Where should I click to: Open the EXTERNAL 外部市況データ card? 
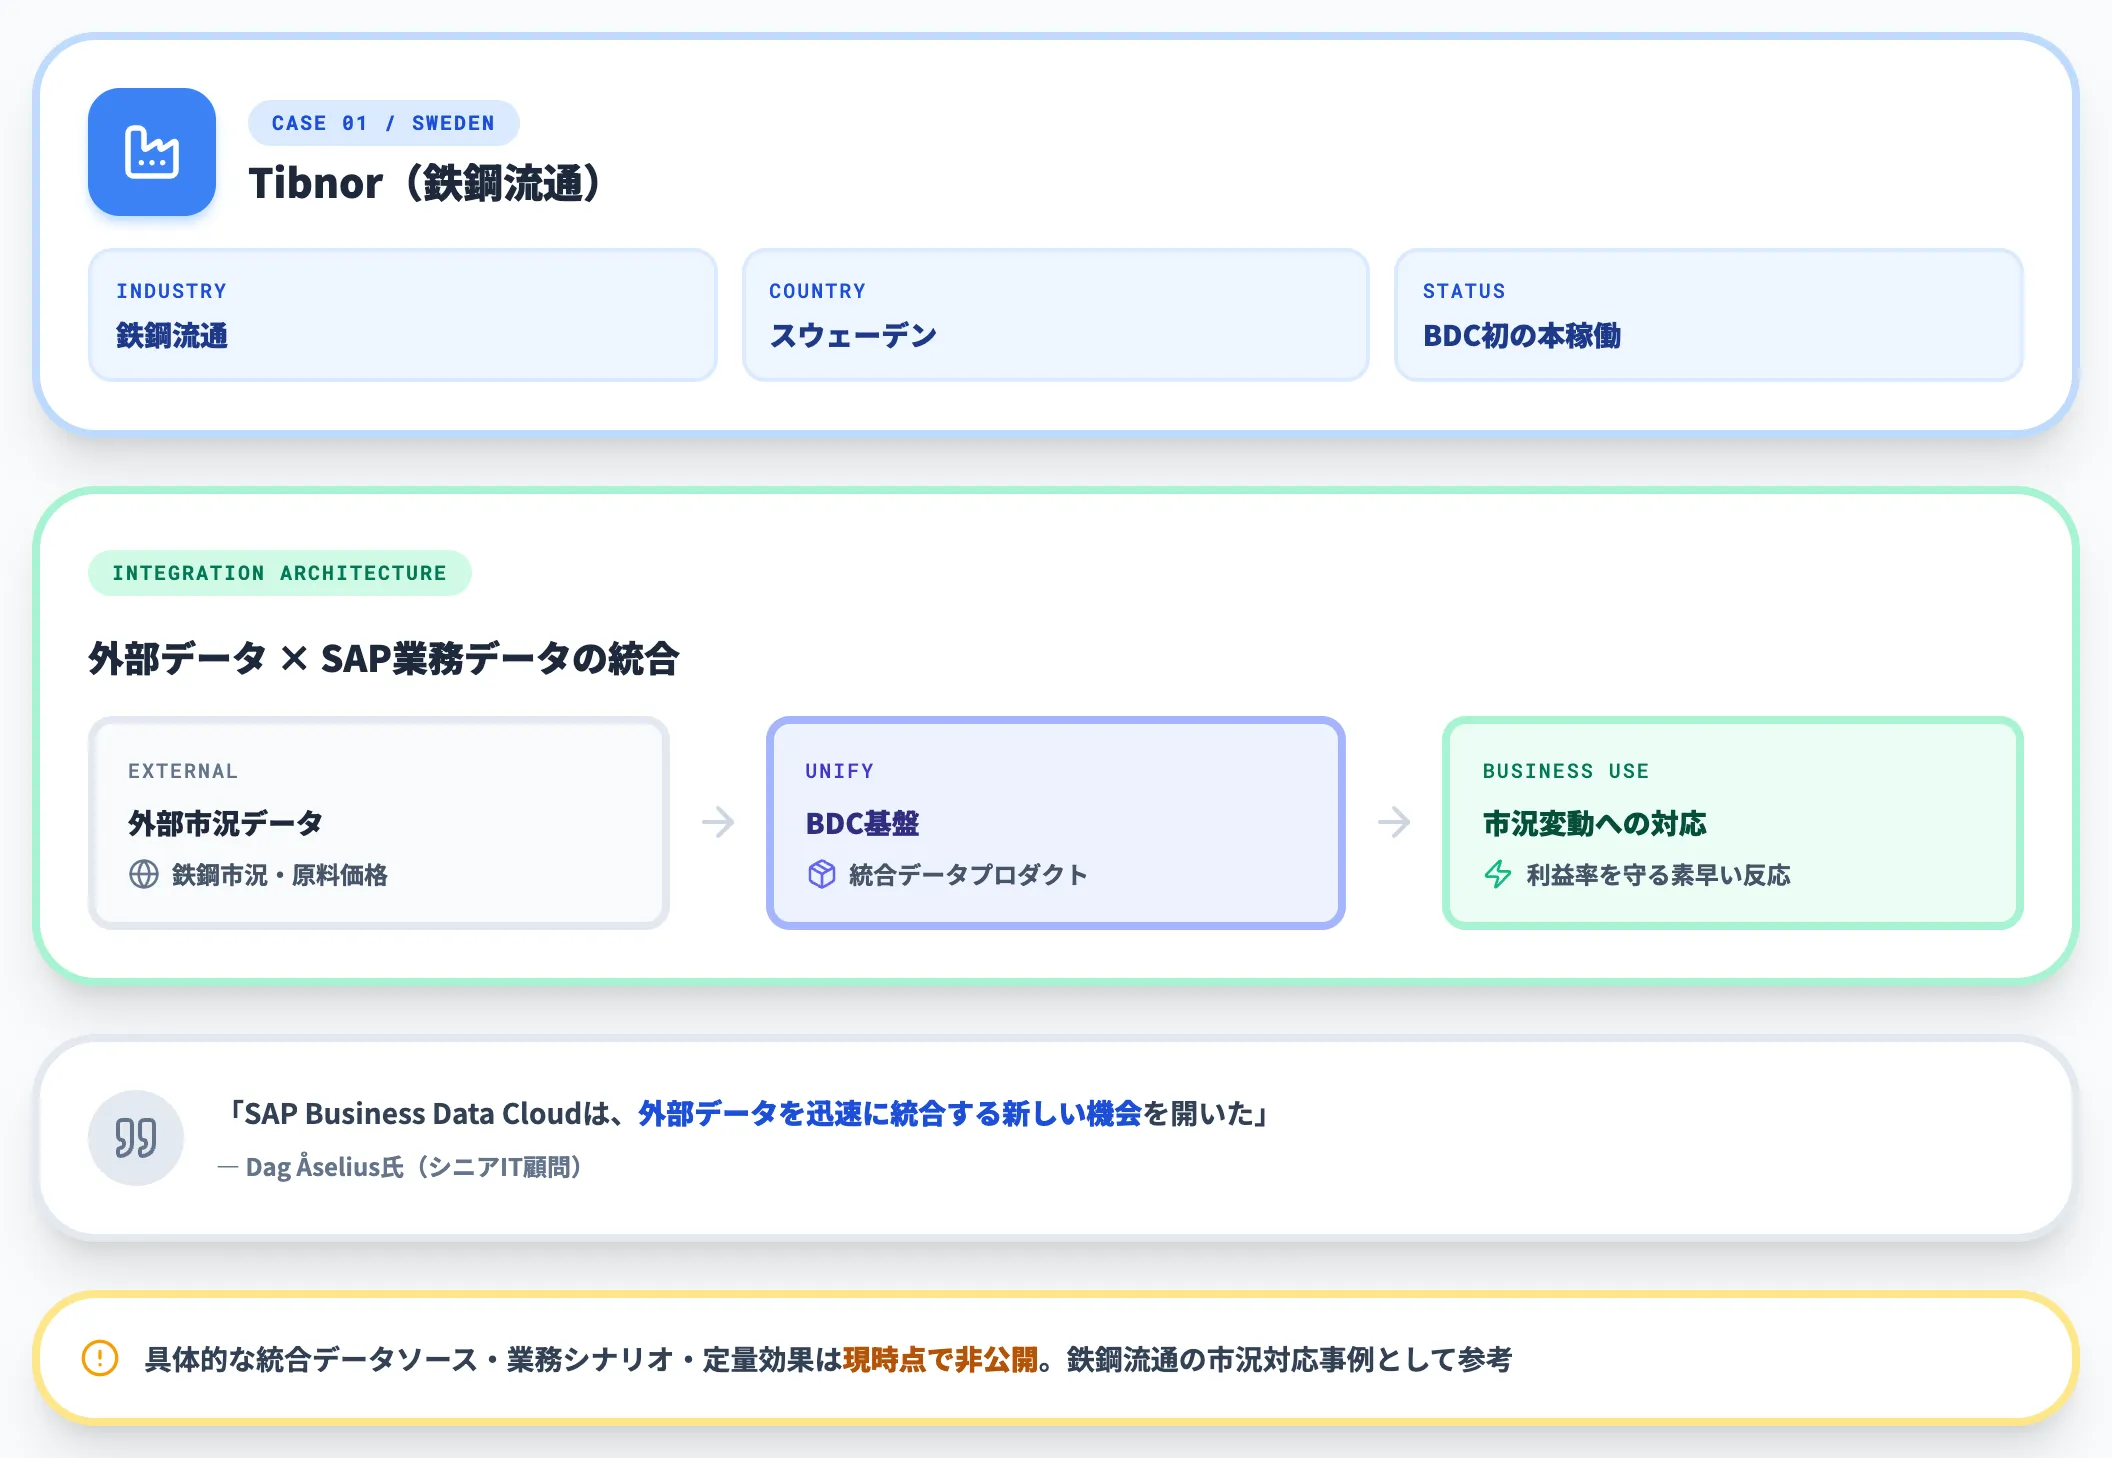(x=379, y=823)
